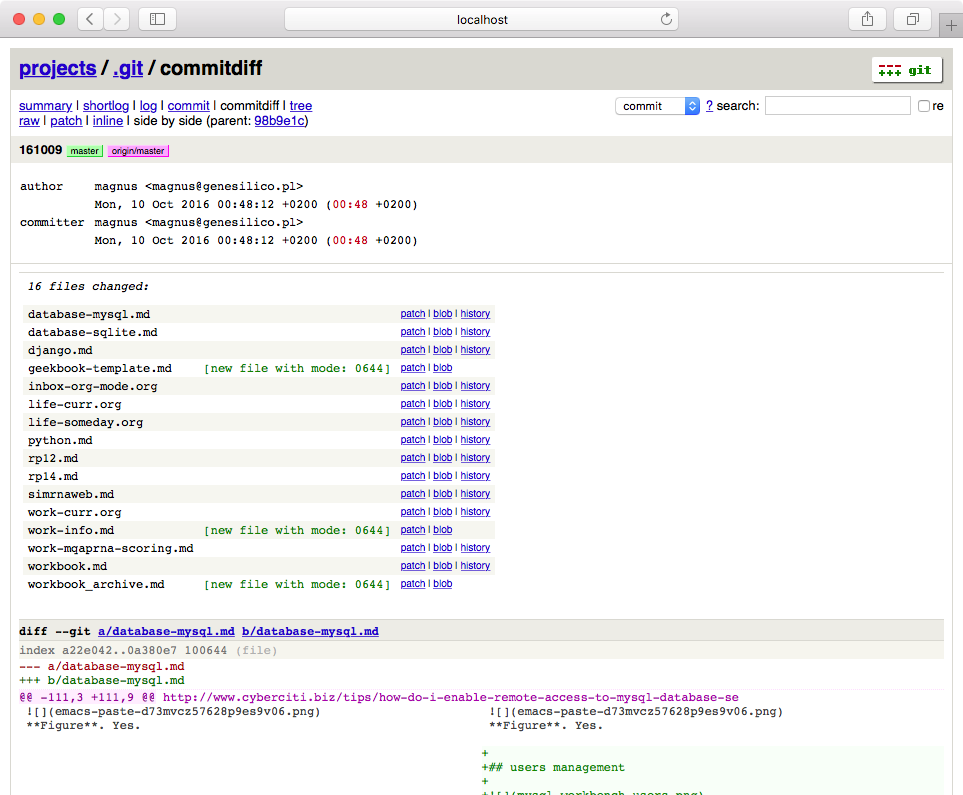
Task: Click the git logo image
Action: (x=906, y=70)
